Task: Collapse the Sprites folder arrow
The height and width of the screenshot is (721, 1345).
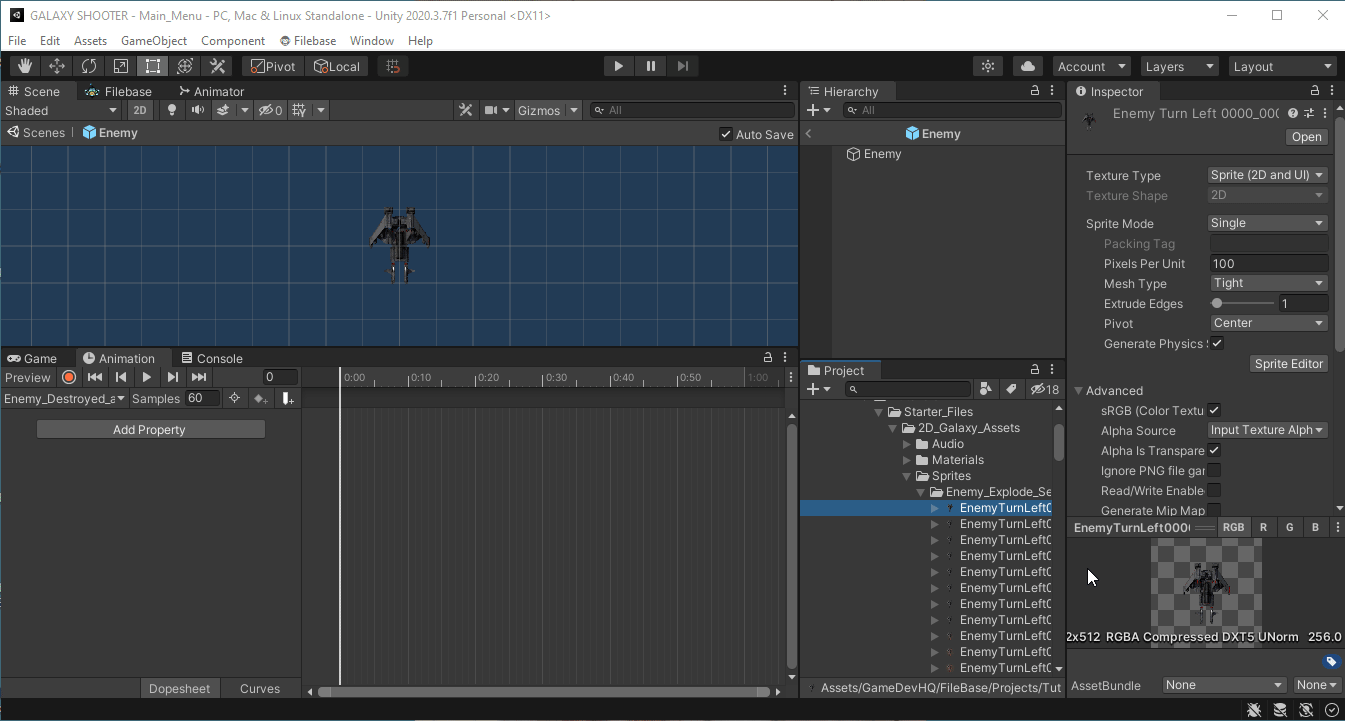Action: (x=908, y=476)
